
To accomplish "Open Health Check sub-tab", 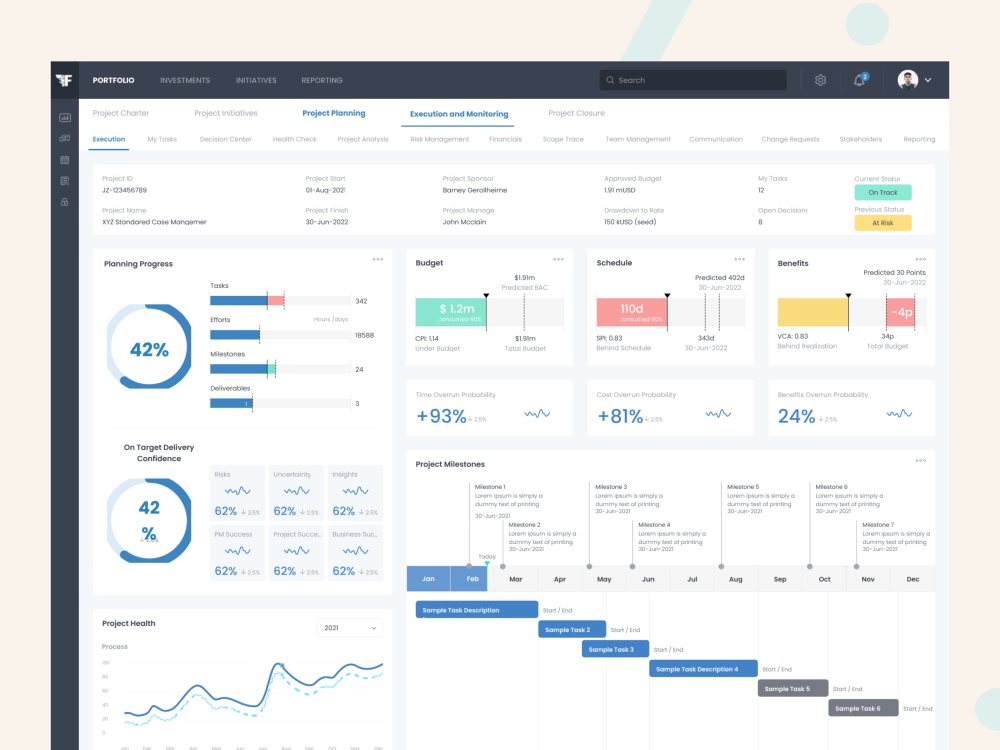I will 295,139.
